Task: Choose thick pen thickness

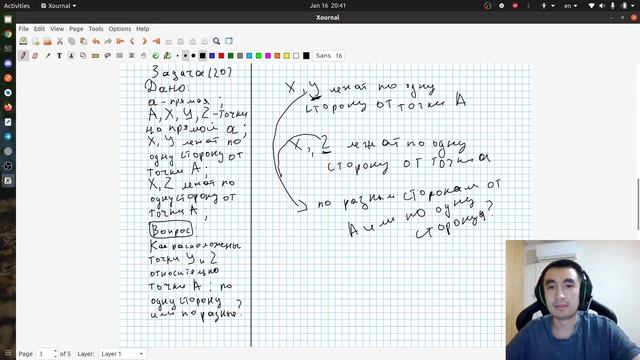Action: tap(193, 56)
